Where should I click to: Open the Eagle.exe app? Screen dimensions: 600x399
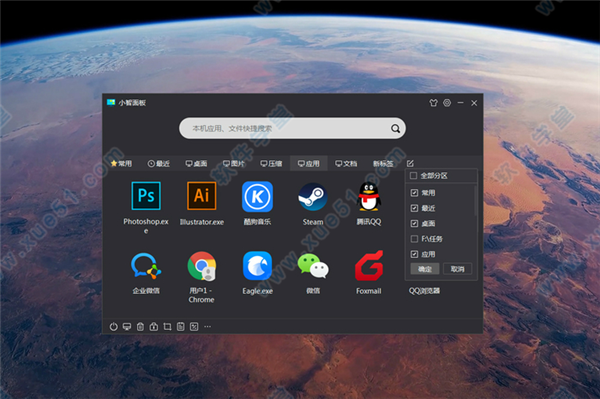point(257,266)
